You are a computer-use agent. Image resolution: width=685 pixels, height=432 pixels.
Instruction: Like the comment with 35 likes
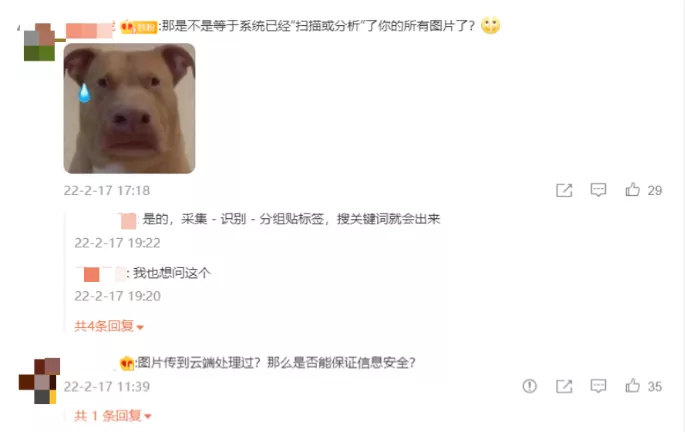632,386
